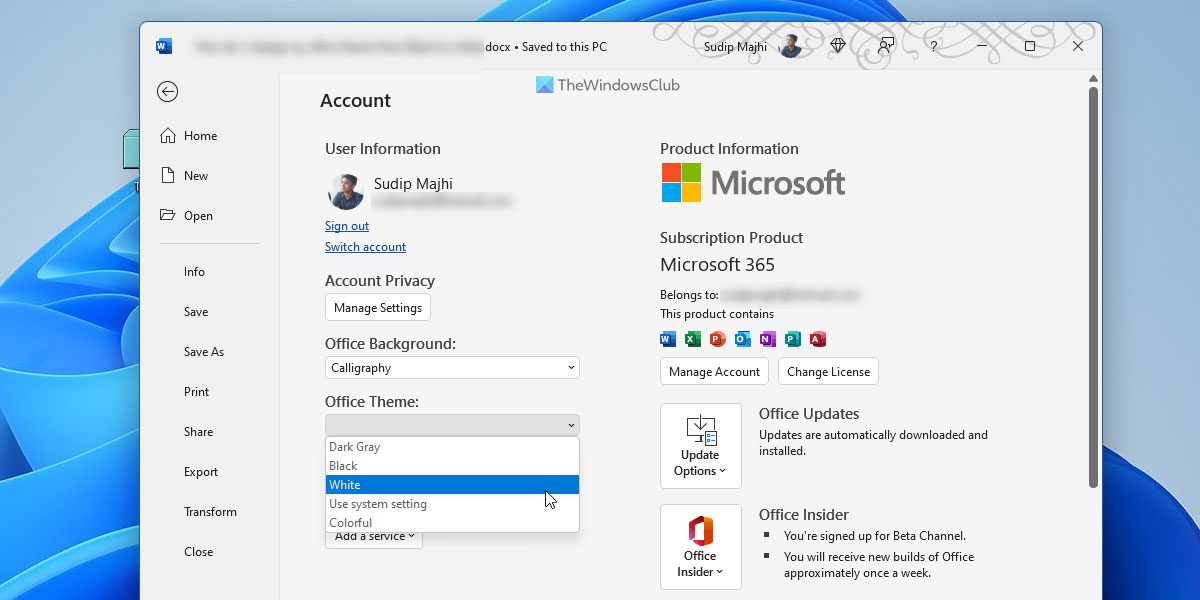The image size is (1200, 600).
Task: Open the Update Options menu
Action: pyautogui.click(x=701, y=446)
